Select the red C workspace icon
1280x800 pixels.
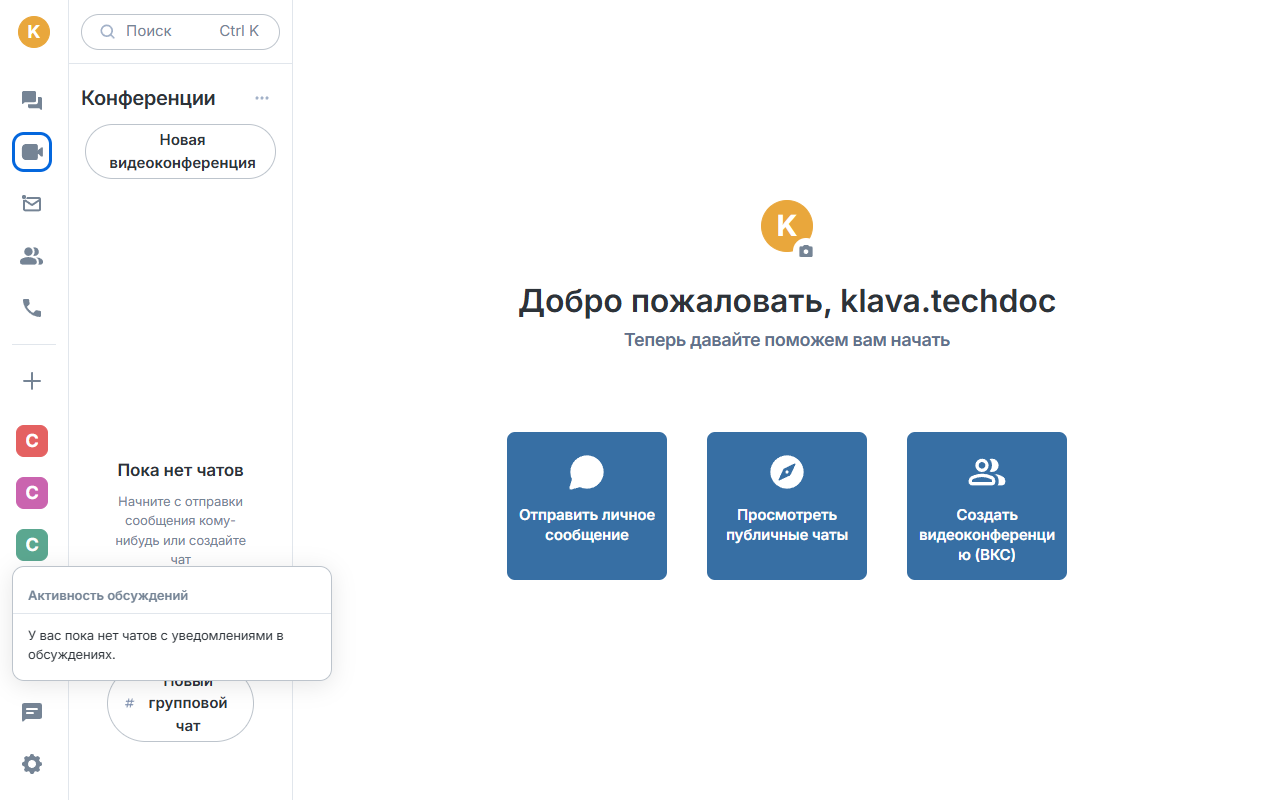pos(32,441)
